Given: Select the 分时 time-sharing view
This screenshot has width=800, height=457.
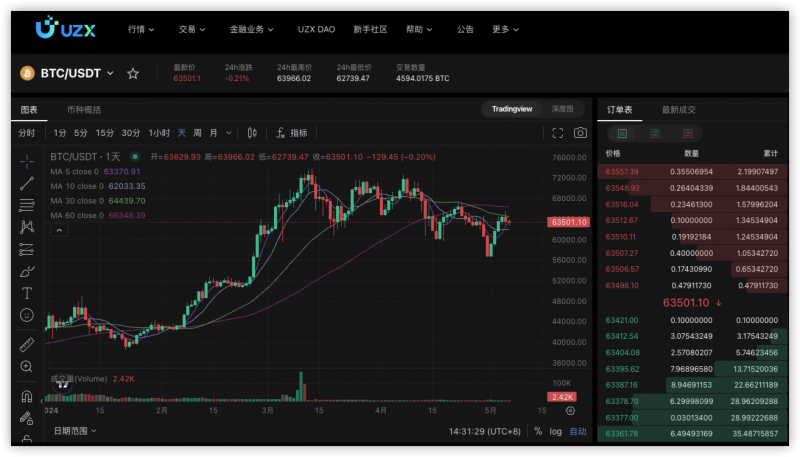Looking at the screenshot, I should [x=27, y=133].
